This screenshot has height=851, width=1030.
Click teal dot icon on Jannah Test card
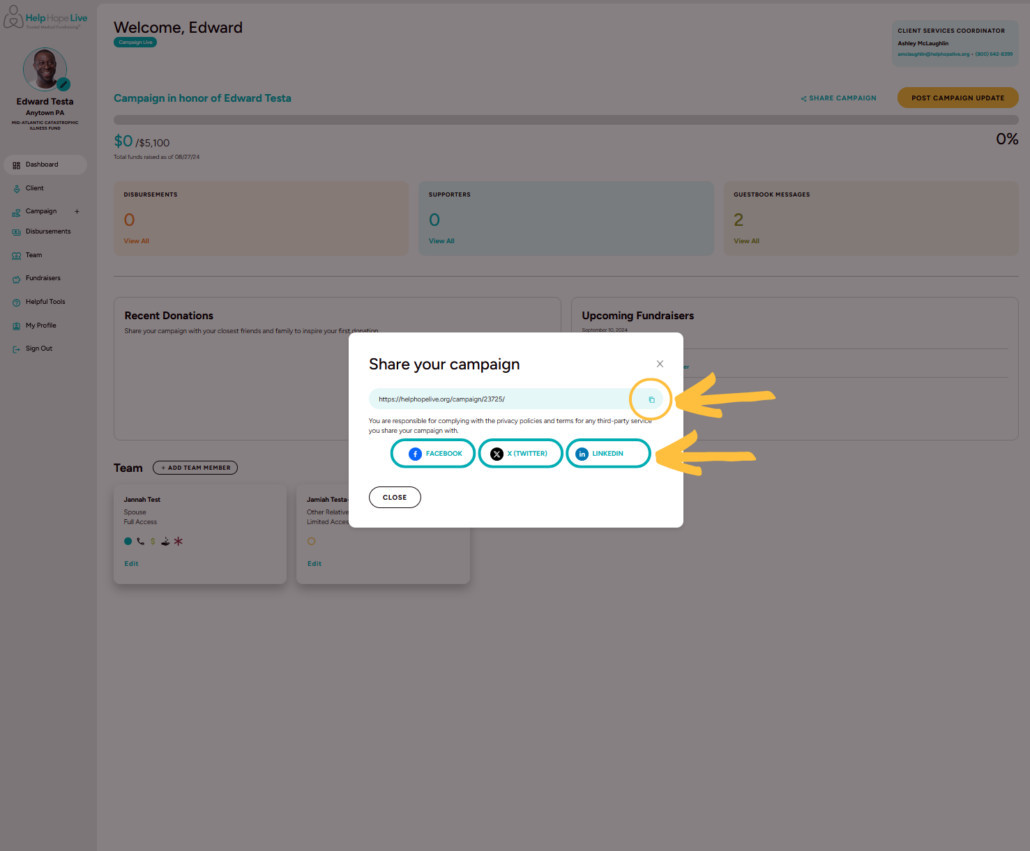[x=128, y=541]
